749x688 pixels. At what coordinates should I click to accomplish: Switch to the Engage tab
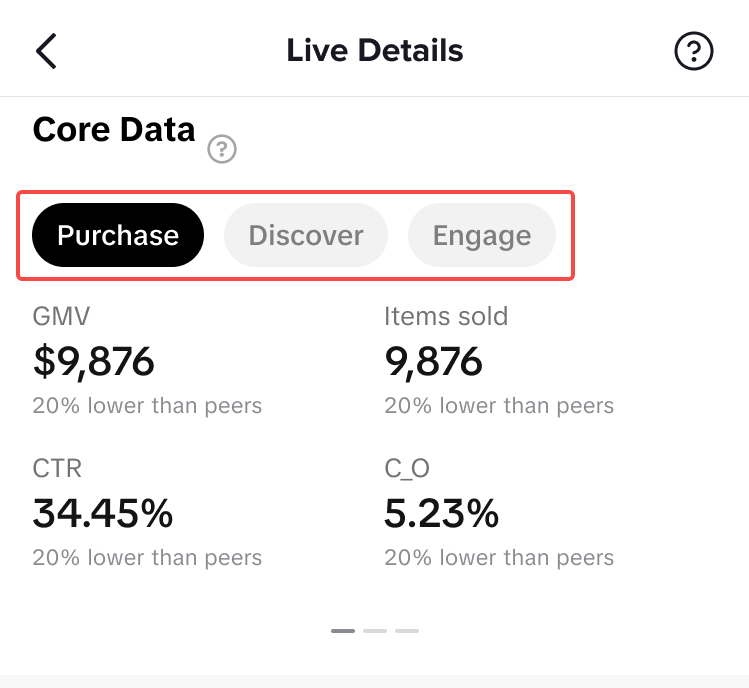point(481,236)
